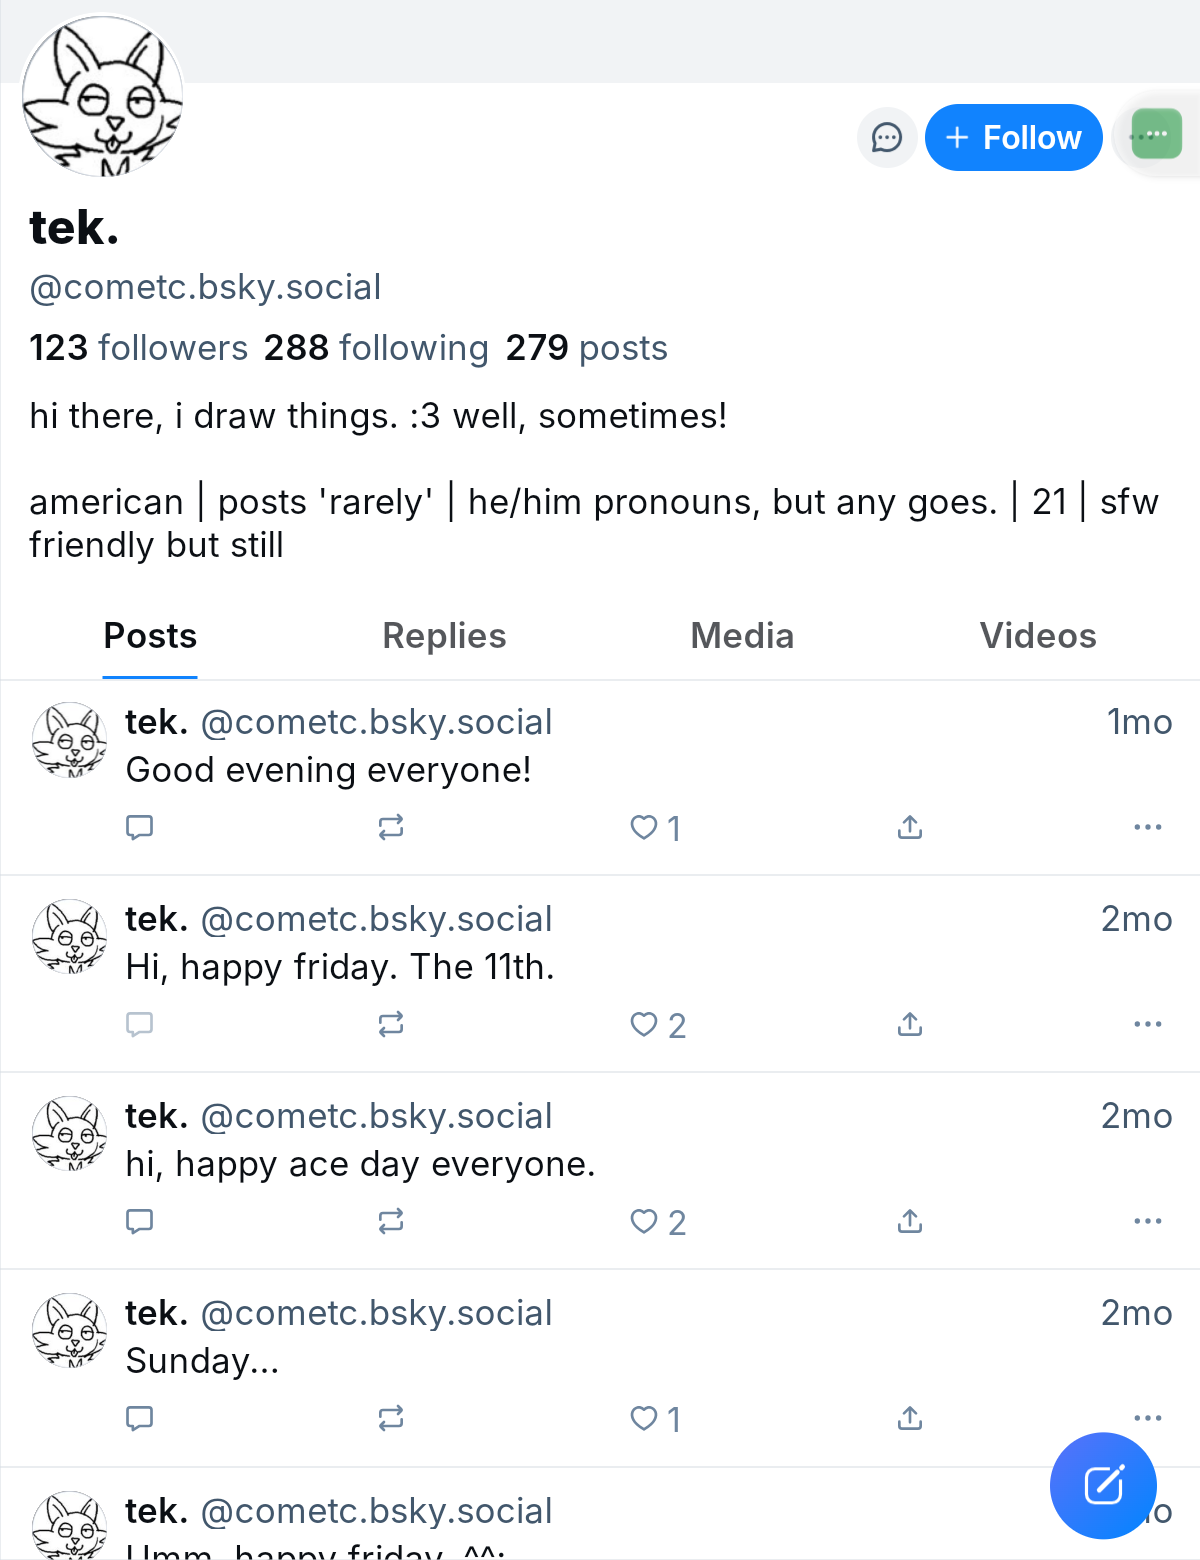
Task: Open tek.'s large profile avatar
Action: [x=102, y=96]
